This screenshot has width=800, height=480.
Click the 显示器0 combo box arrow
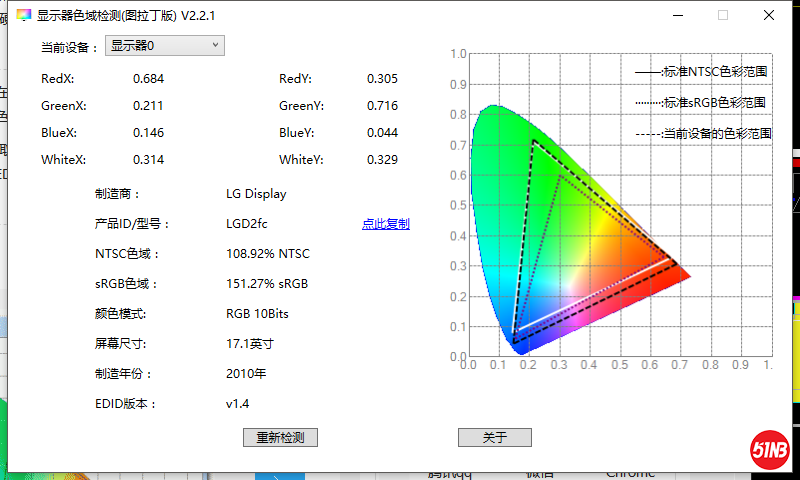pos(215,46)
